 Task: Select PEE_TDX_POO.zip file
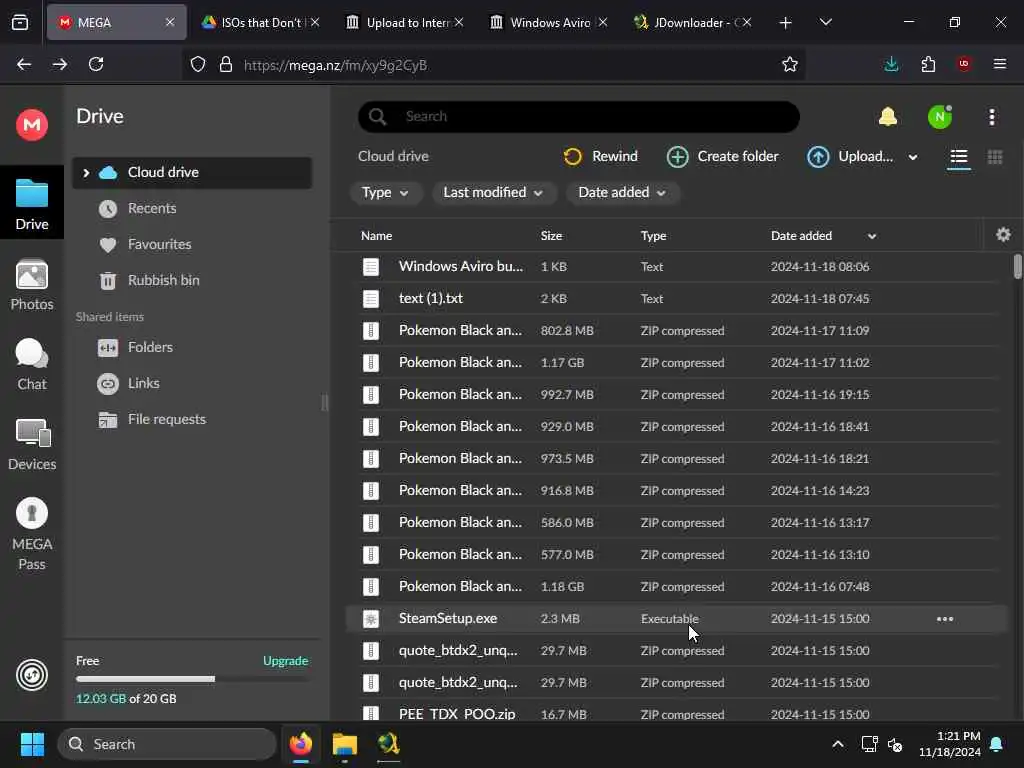(676, 714)
